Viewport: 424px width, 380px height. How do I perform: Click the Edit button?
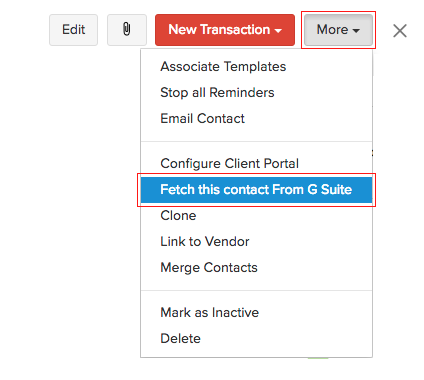73,30
